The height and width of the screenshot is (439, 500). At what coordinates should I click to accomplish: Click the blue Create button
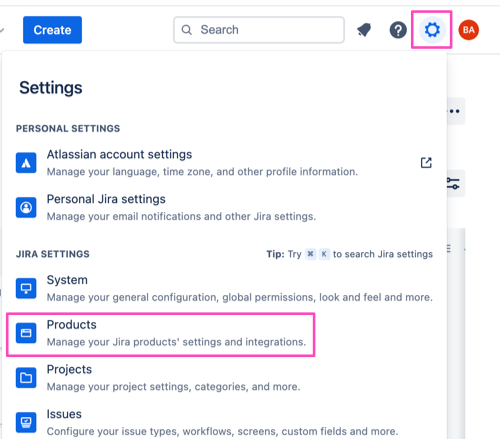point(52,30)
